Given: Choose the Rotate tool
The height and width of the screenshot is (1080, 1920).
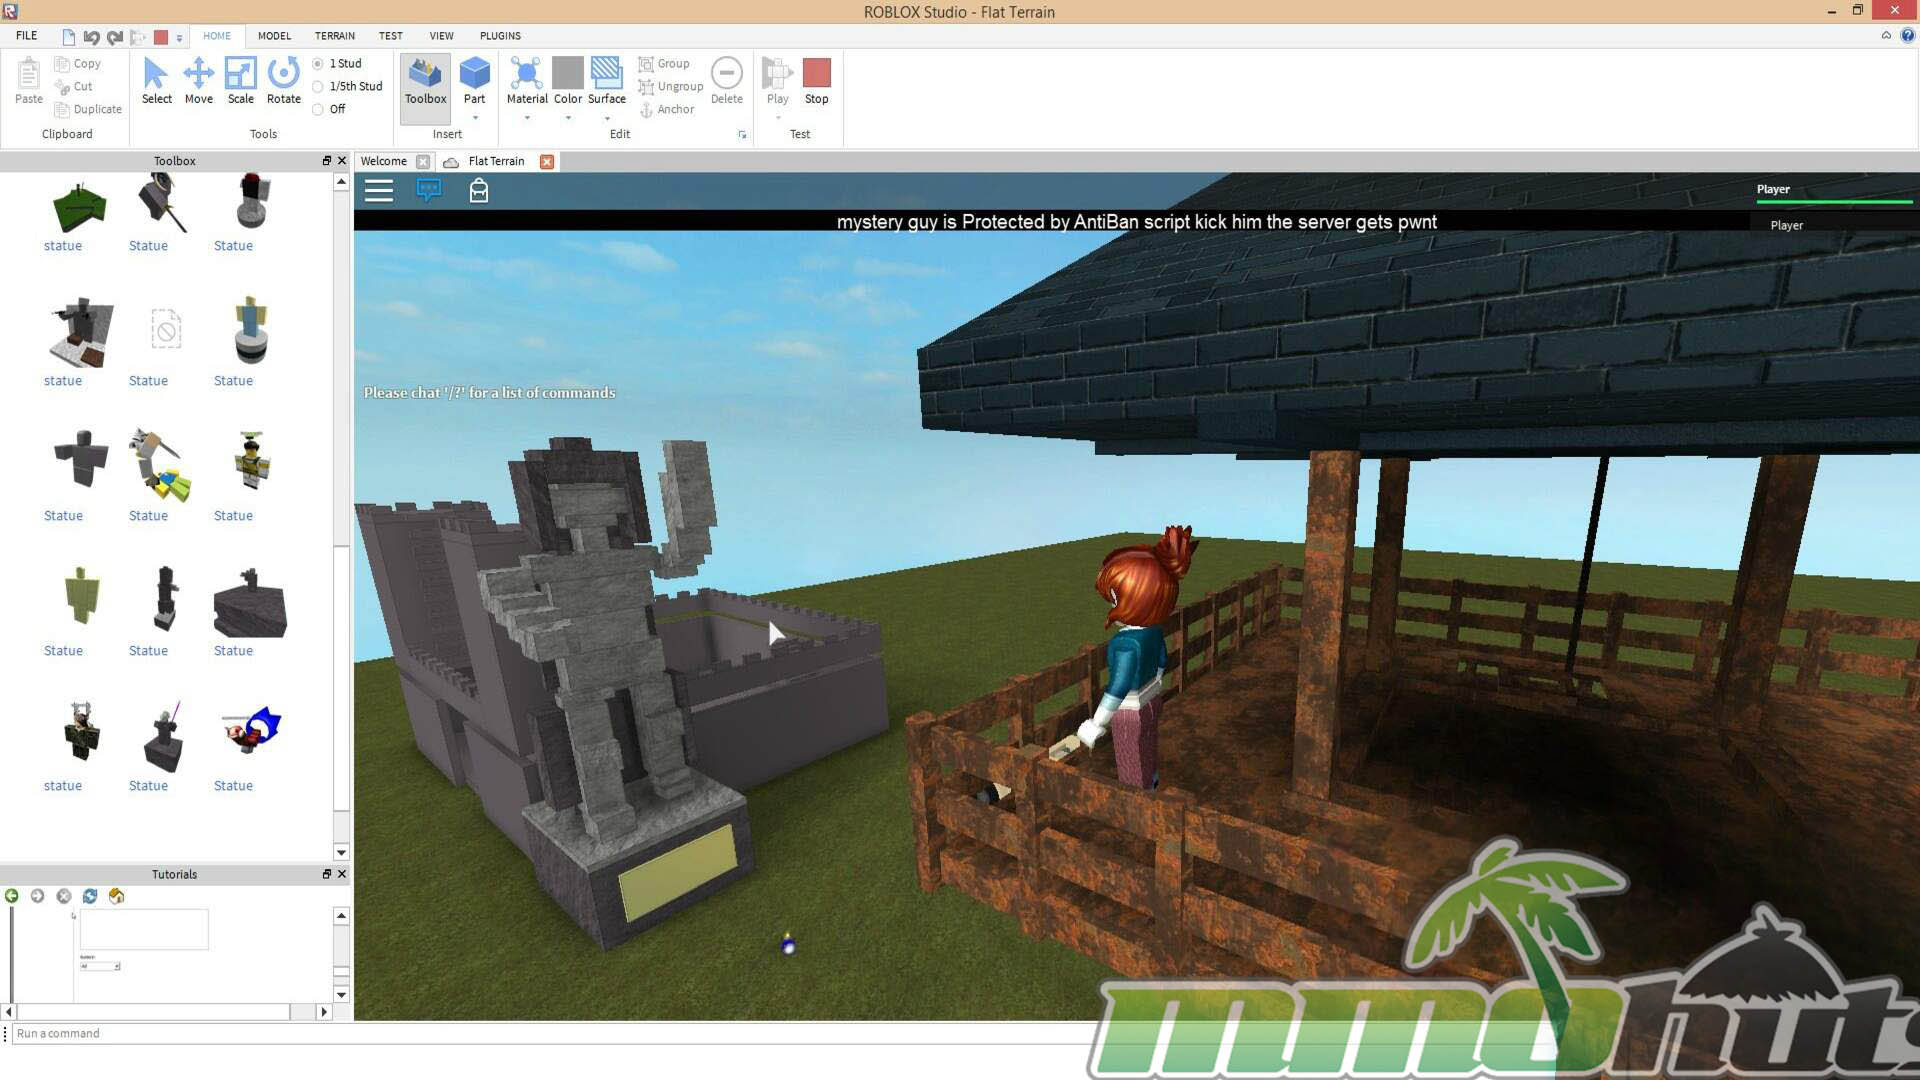Looking at the screenshot, I should click(283, 80).
